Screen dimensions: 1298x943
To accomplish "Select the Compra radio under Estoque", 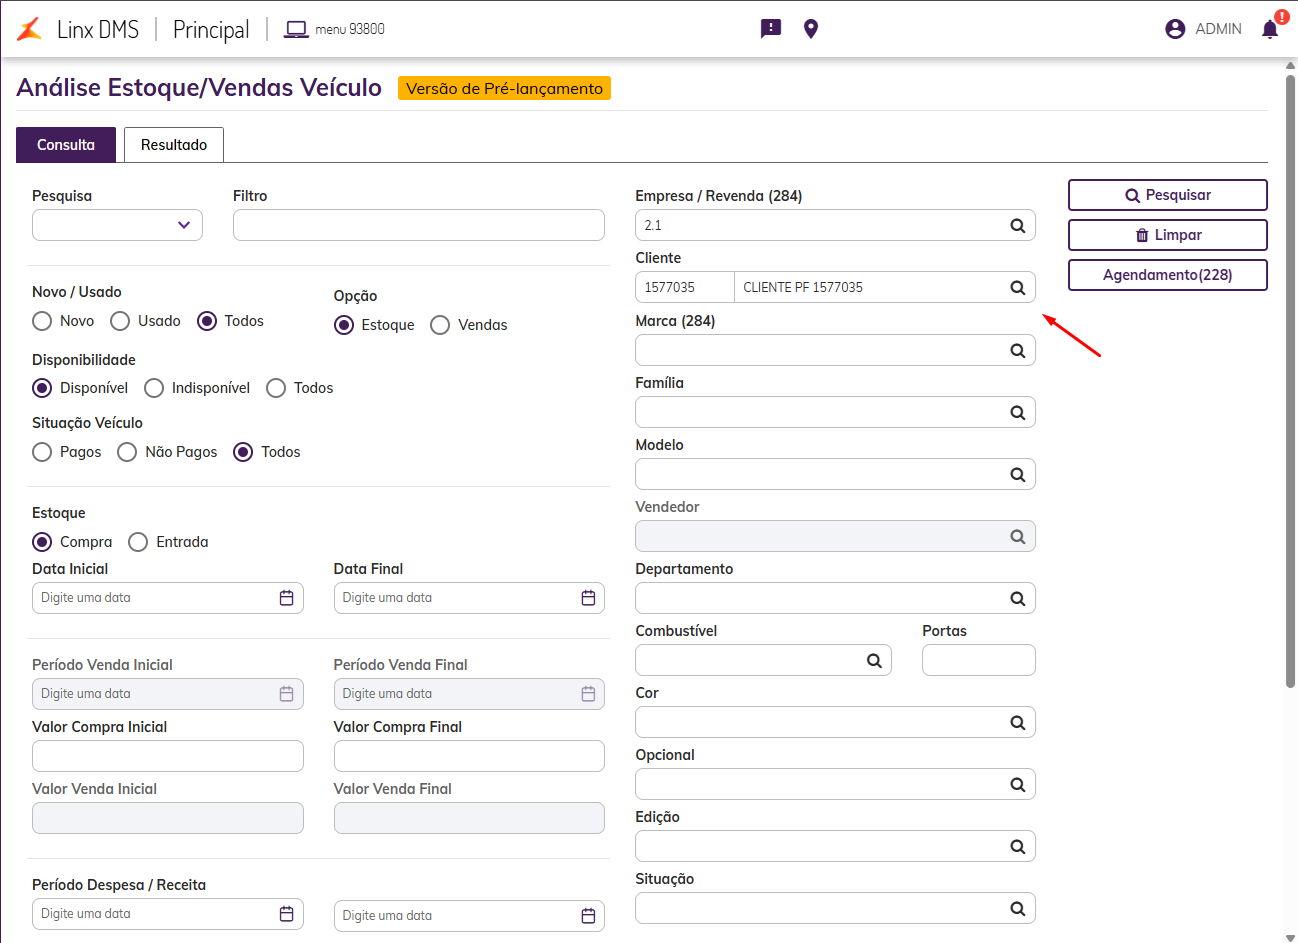I will [42, 542].
